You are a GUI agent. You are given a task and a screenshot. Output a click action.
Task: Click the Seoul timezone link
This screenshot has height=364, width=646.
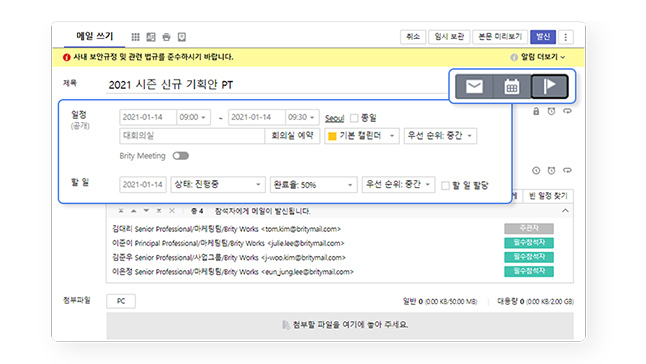coord(334,119)
